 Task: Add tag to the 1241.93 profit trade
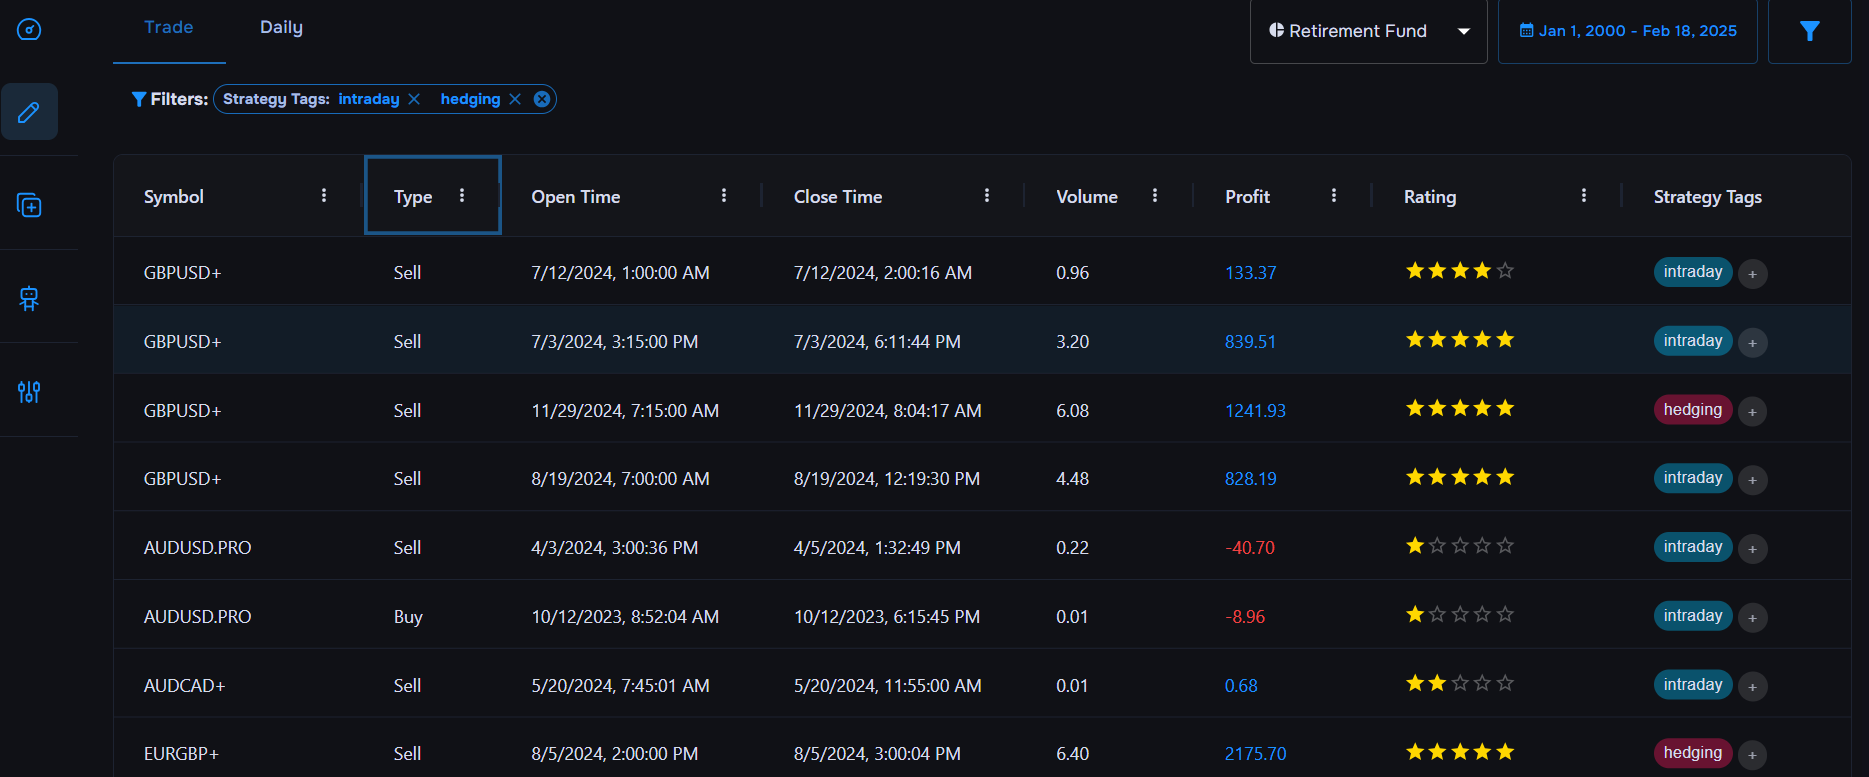(1752, 412)
